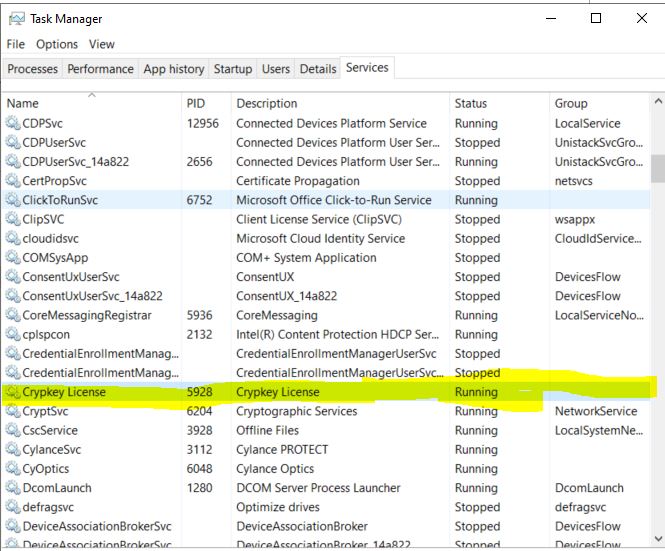The height and width of the screenshot is (551, 665).
Task: Sort services by the Name column header
Action: pyautogui.click(x=23, y=103)
